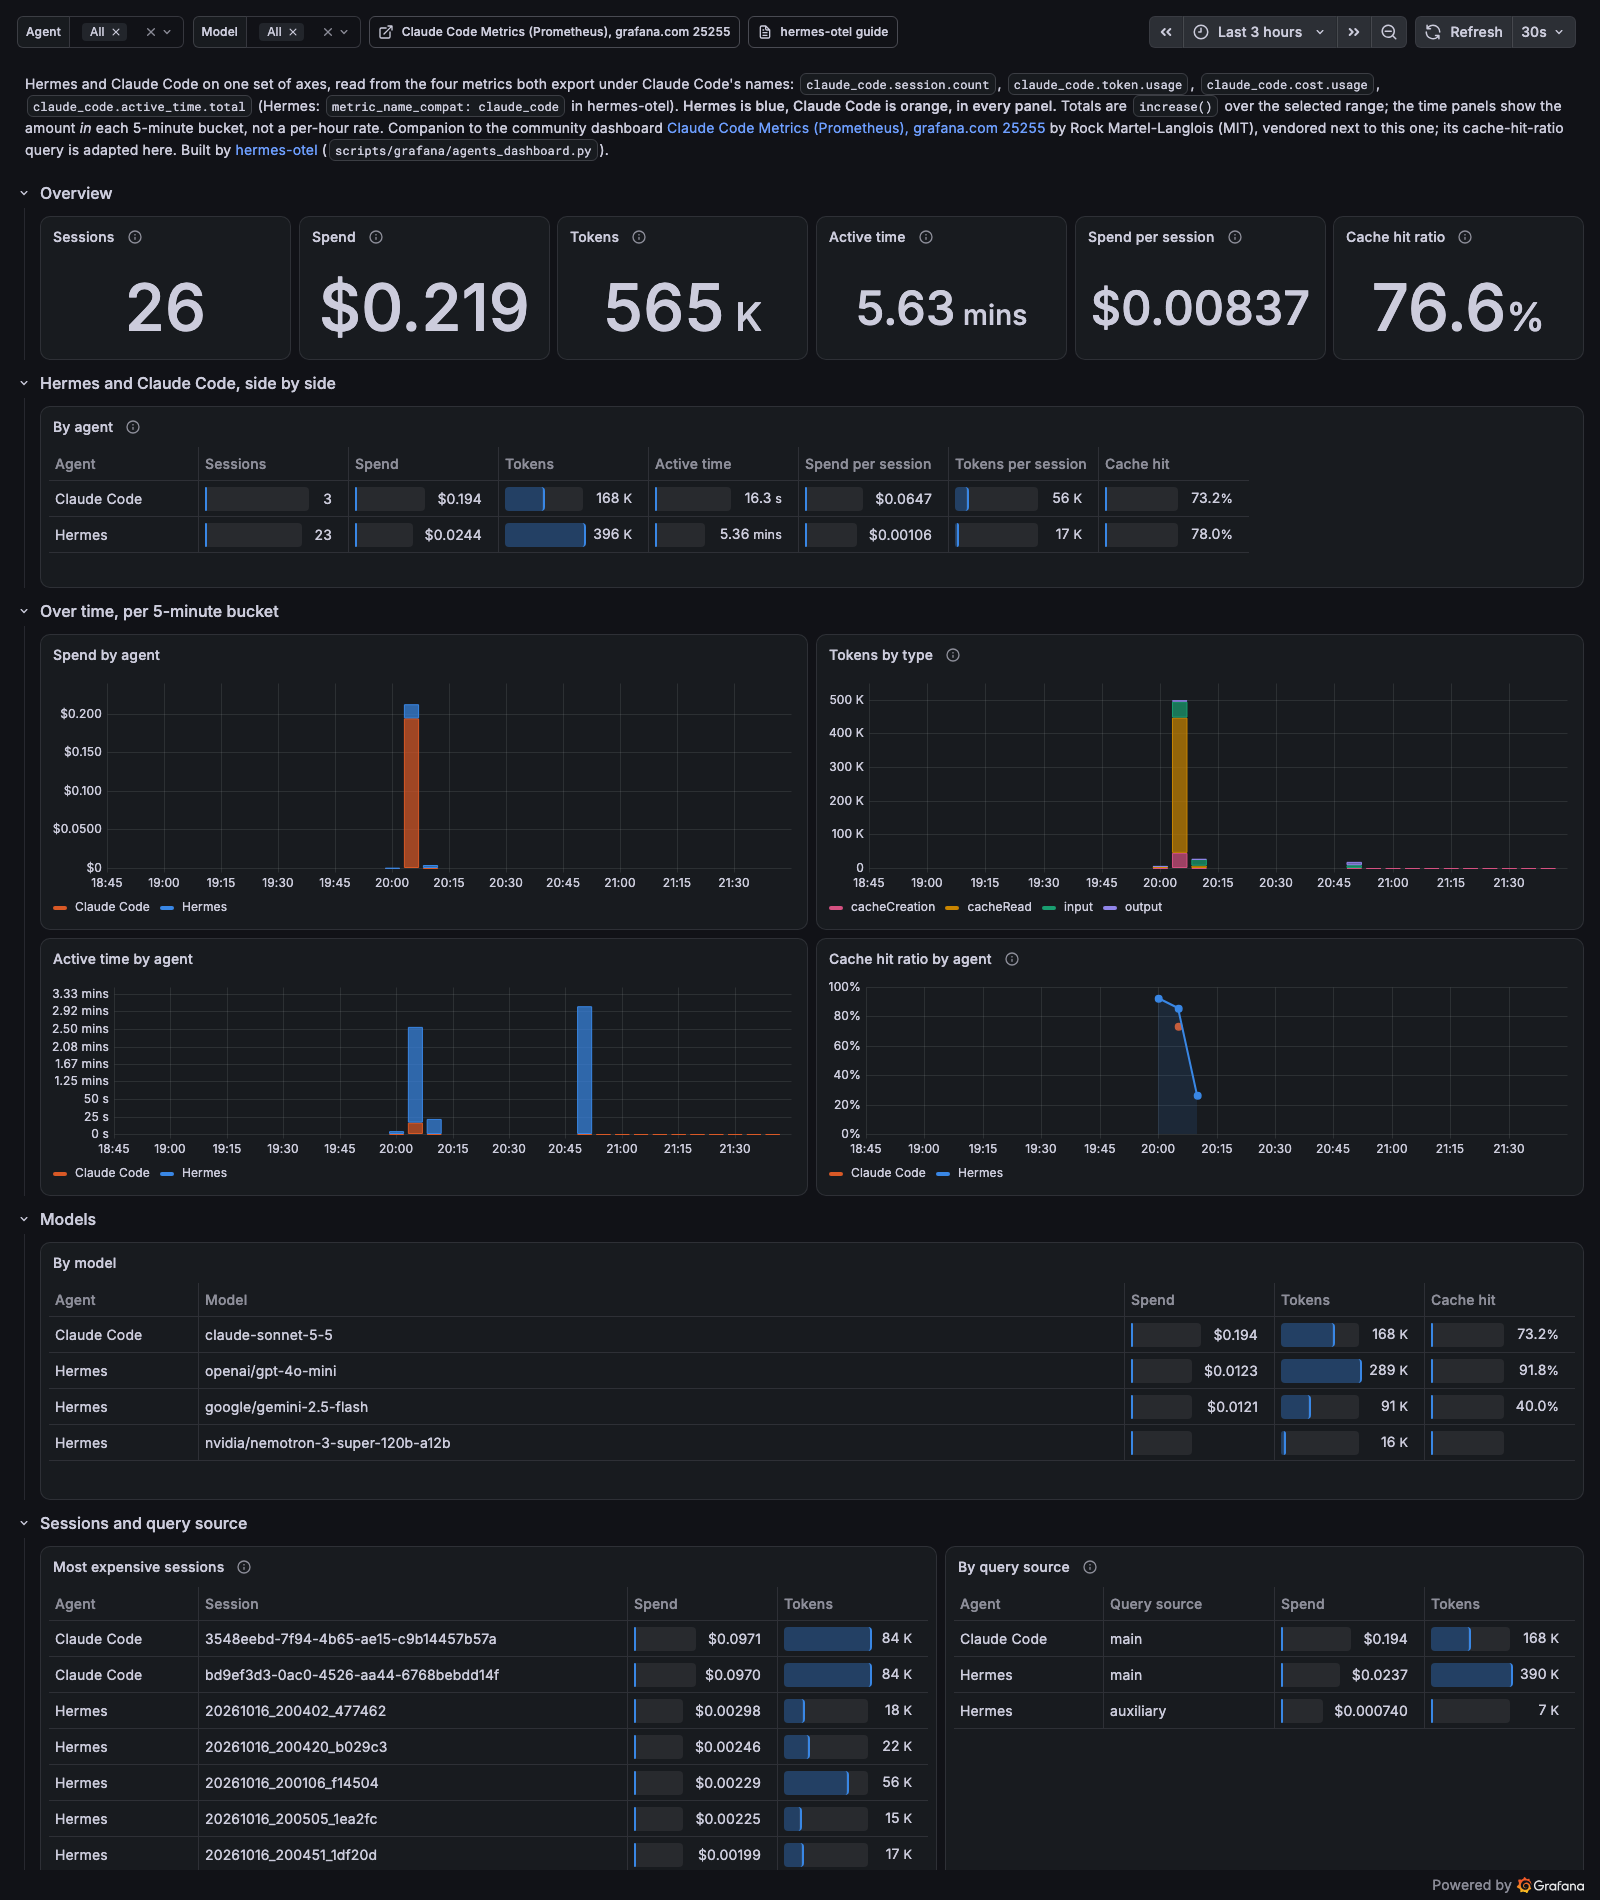Zoom out the time range with the magnifier icon
The width and height of the screenshot is (1600, 1900).
click(1389, 32)
